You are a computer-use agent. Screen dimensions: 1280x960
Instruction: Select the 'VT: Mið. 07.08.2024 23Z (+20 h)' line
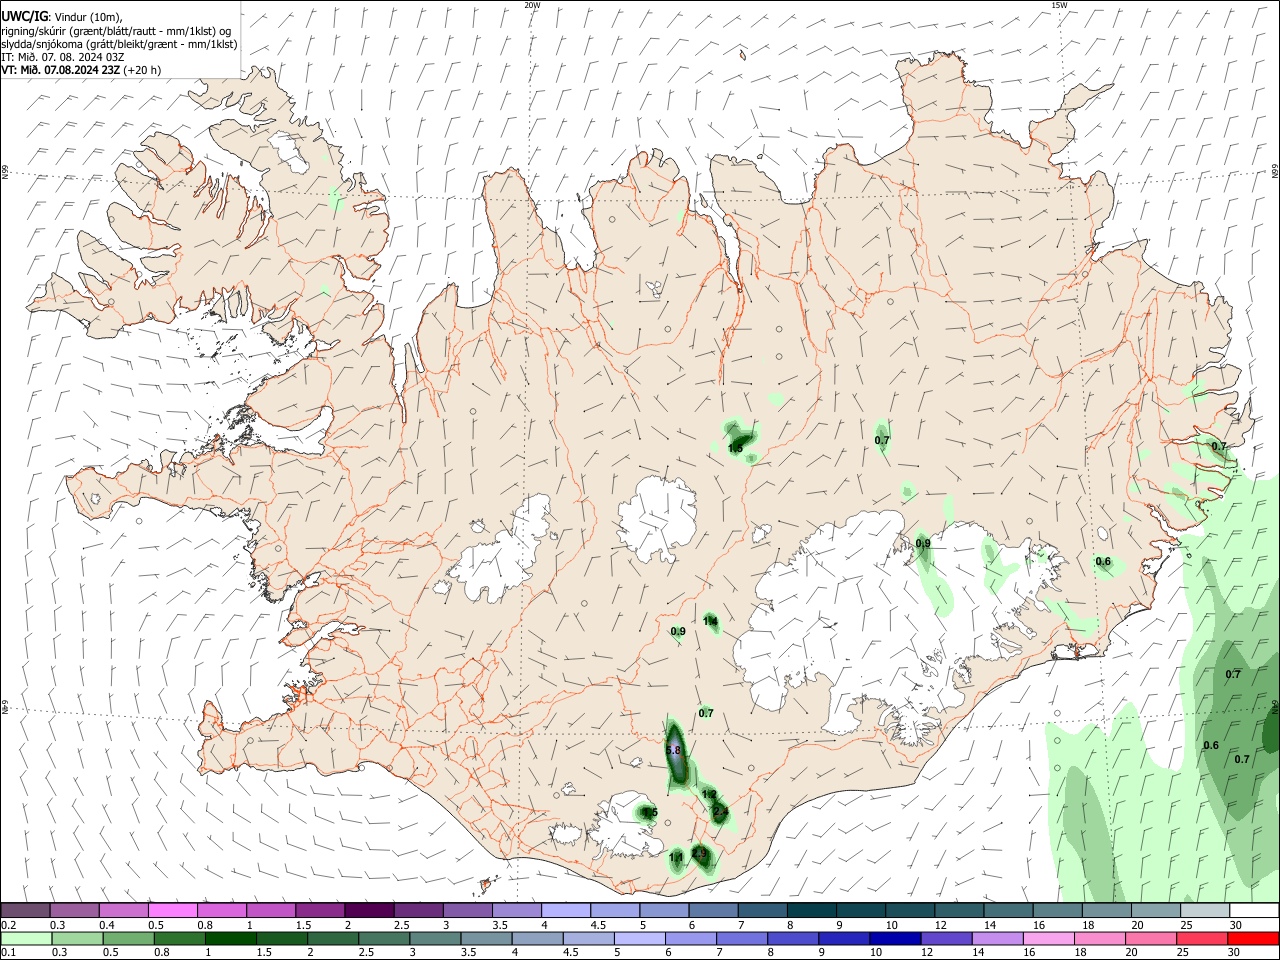tap(81, 70)
